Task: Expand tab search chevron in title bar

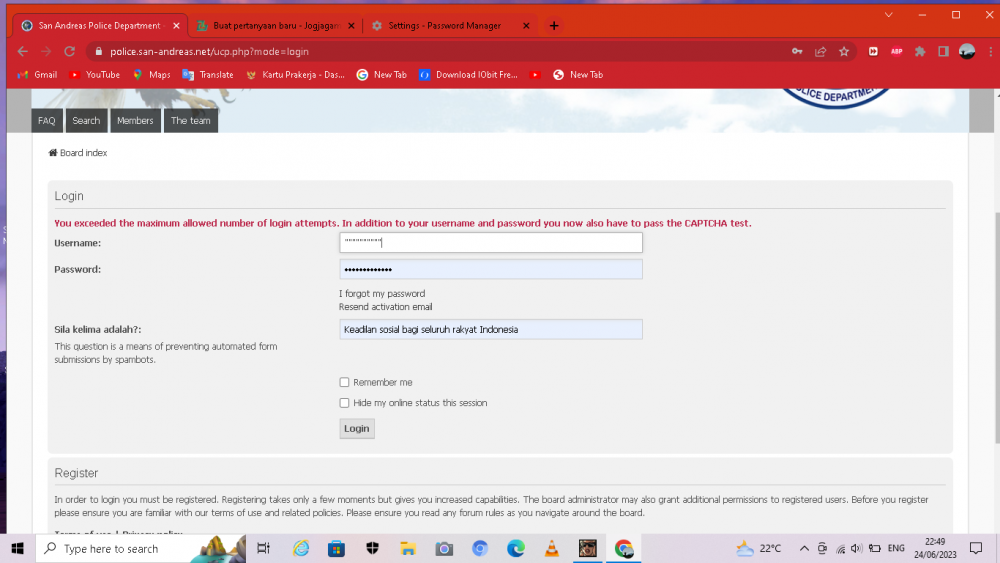Action: tap(888, 15)
